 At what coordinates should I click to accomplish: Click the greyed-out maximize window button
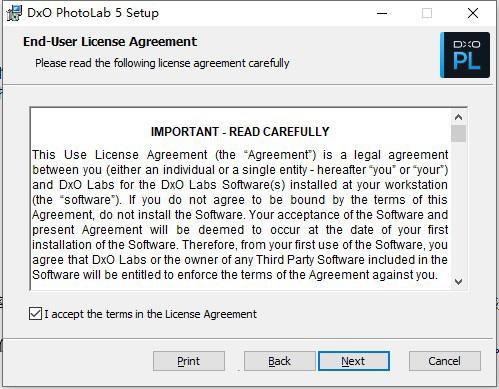[427, 13]
